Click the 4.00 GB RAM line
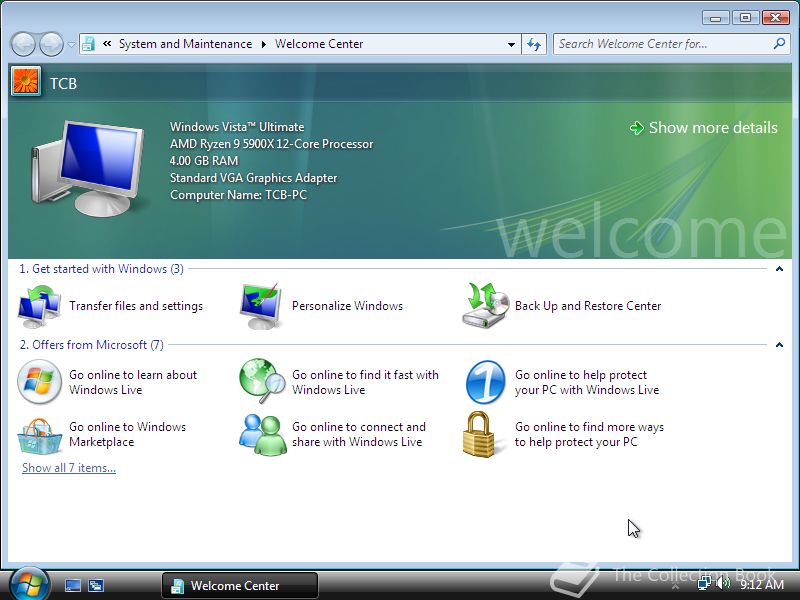 (204, 161)
